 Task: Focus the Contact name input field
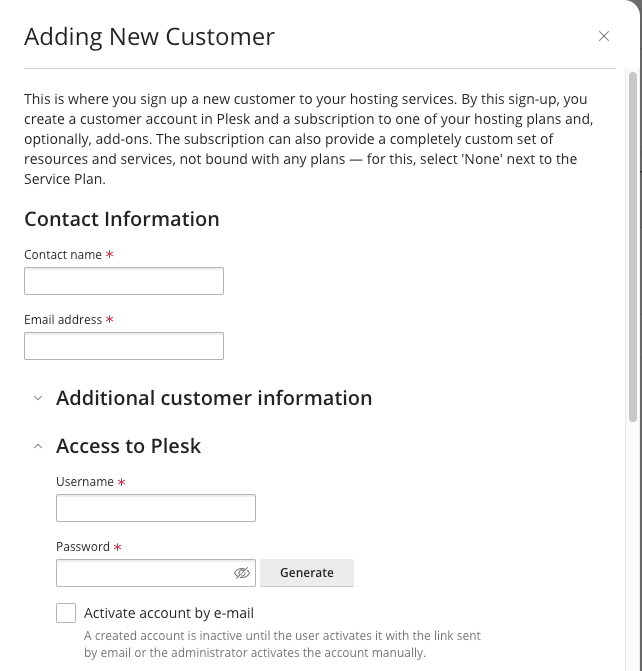pos(124,281)
